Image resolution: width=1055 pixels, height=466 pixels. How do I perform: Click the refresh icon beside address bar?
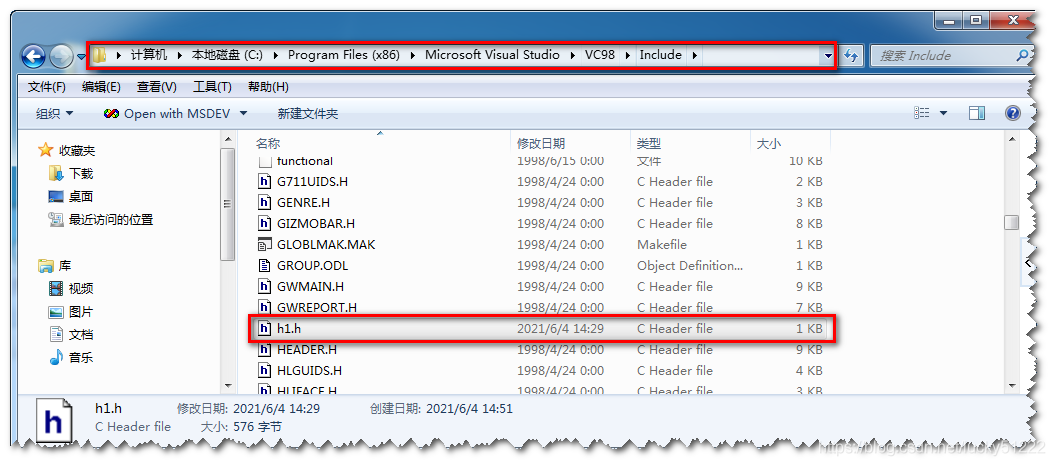click(x=852, y=56)
